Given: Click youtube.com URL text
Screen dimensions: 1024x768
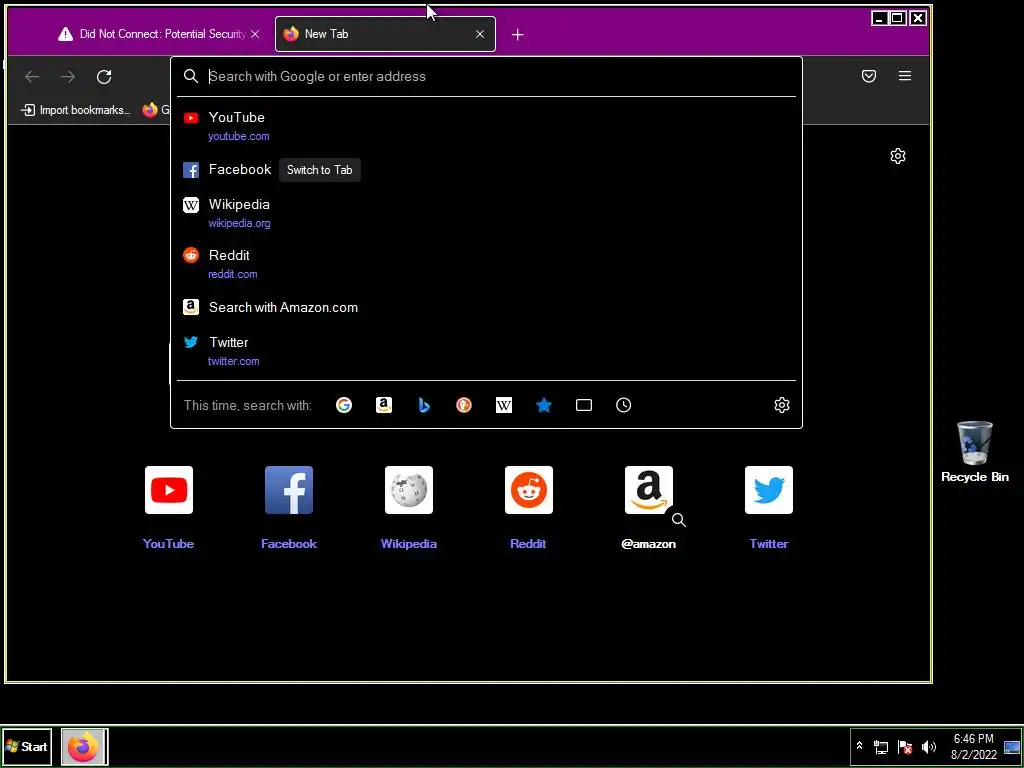Looking at the screenshot, I should click(238, 136).
